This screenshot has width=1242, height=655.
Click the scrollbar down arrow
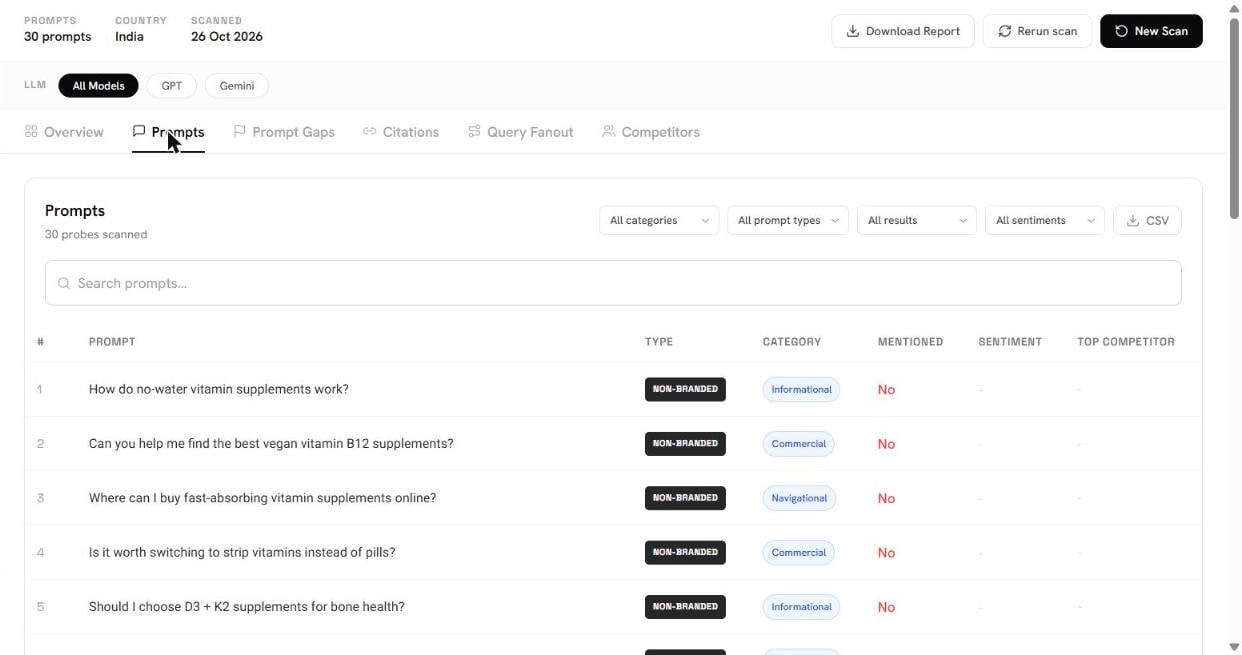(1234, 647)
